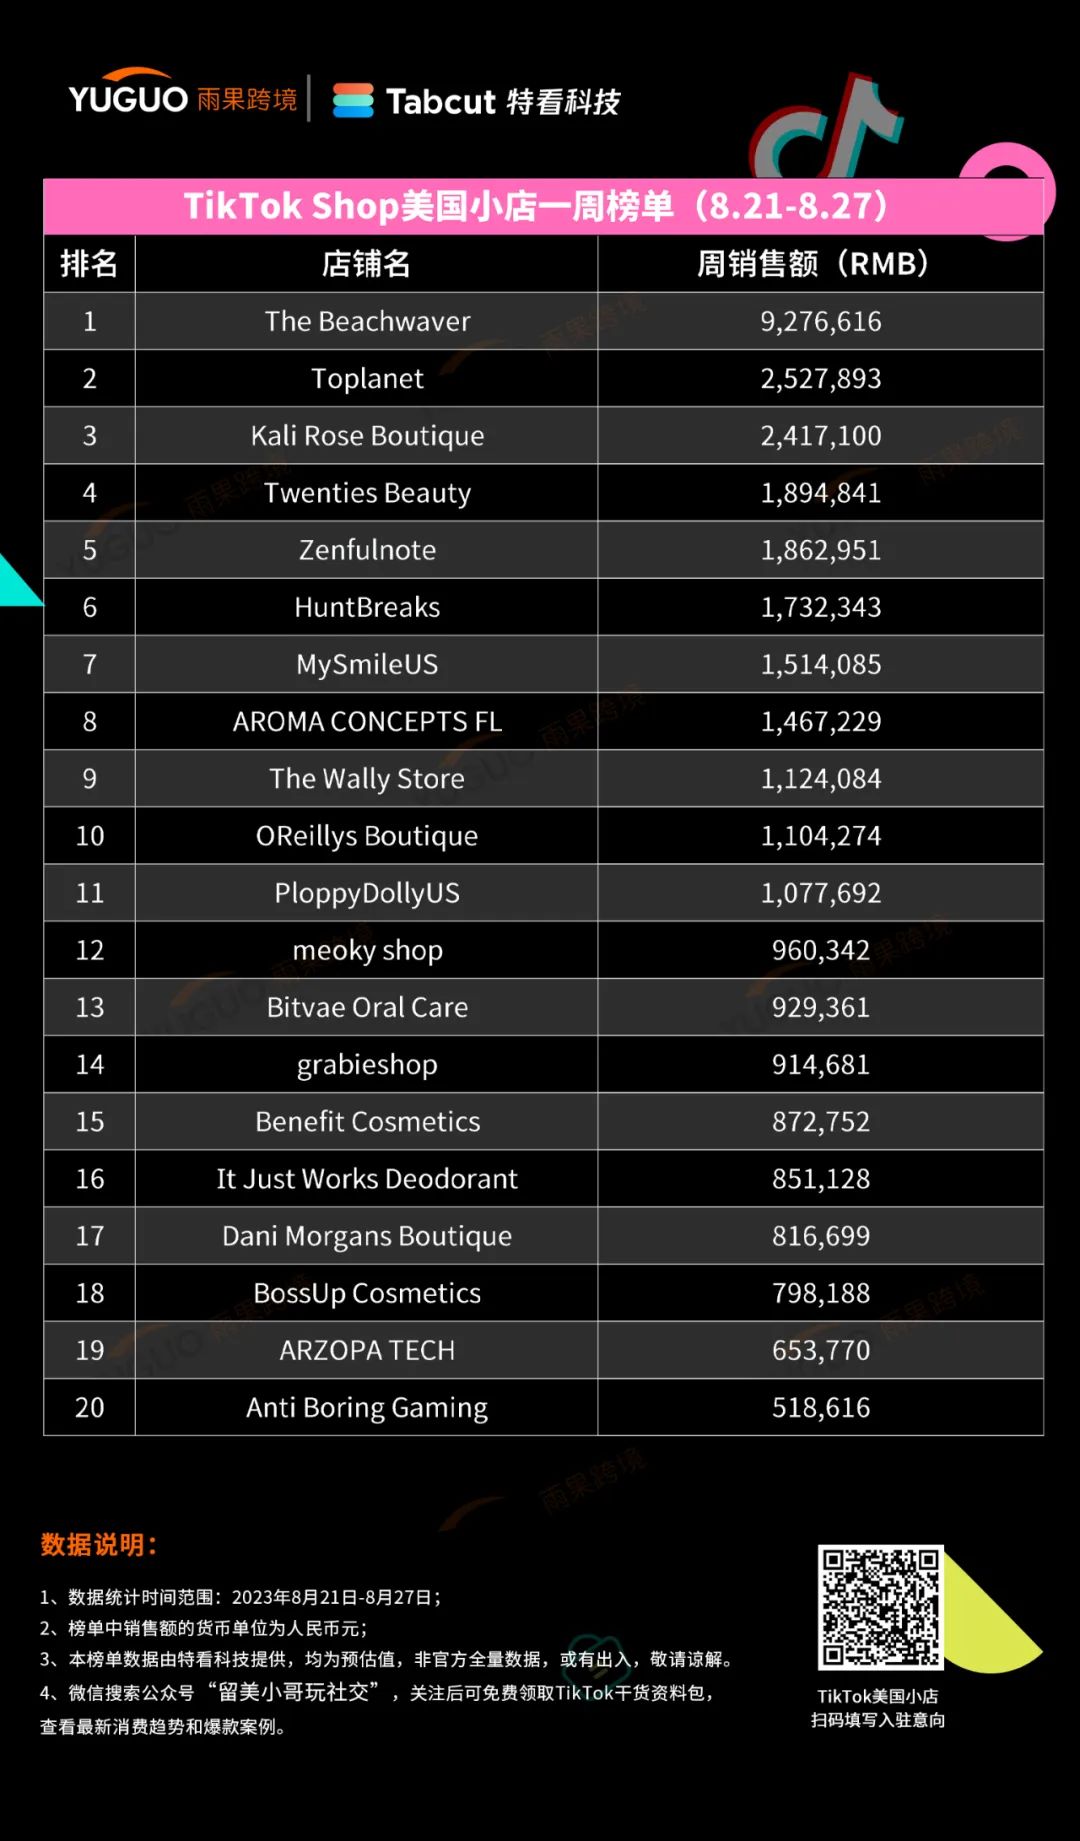Click the cyan triangle on left edge
1080x1841 pixels.
18,581
